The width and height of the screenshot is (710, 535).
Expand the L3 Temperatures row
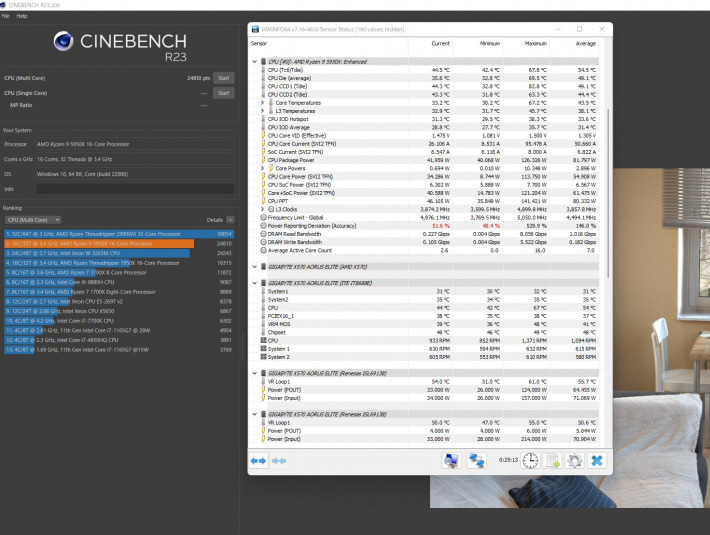pos(262,109)
